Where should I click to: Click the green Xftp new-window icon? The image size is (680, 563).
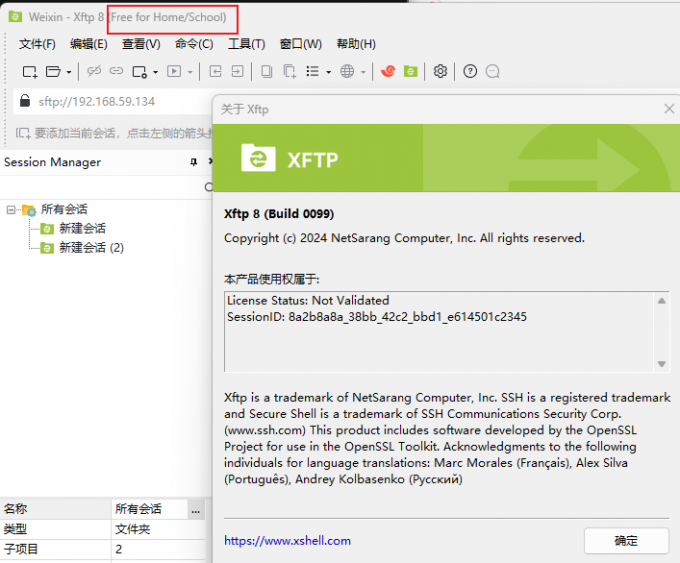click(x=410, y=71)
